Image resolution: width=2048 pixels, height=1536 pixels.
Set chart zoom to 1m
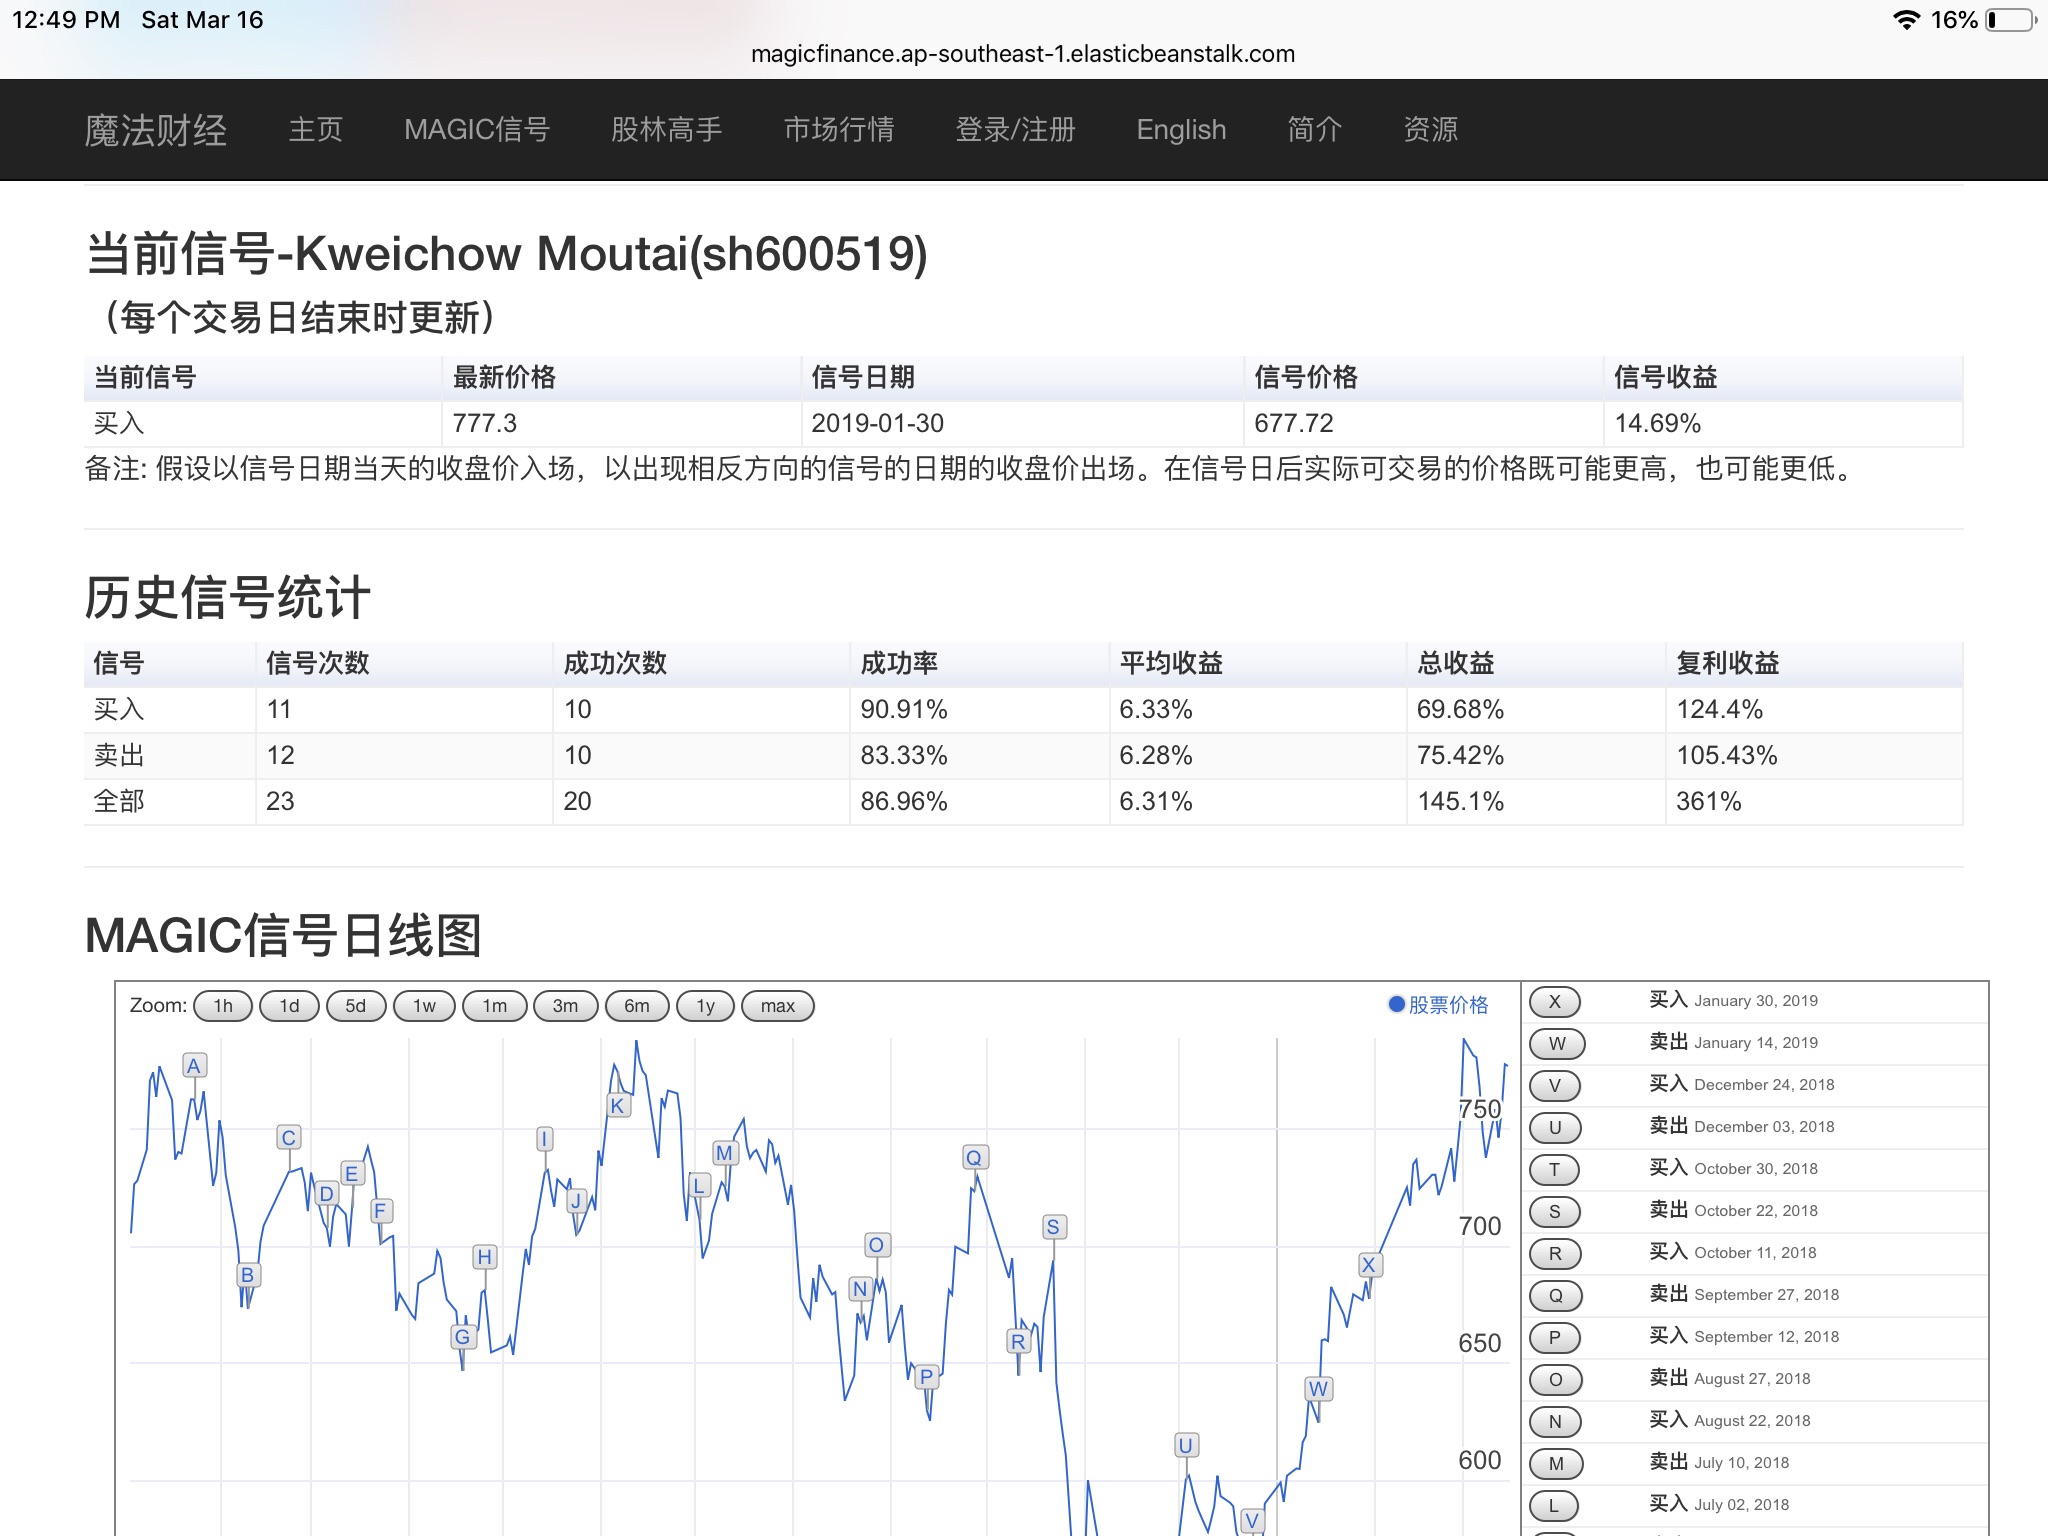(x=495, y=1006)
